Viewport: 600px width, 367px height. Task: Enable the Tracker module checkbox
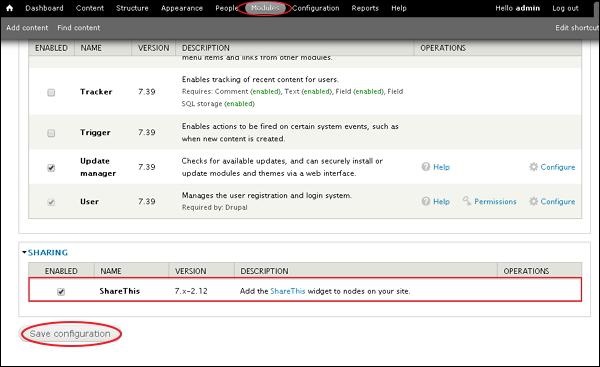[x=51, y=92]
